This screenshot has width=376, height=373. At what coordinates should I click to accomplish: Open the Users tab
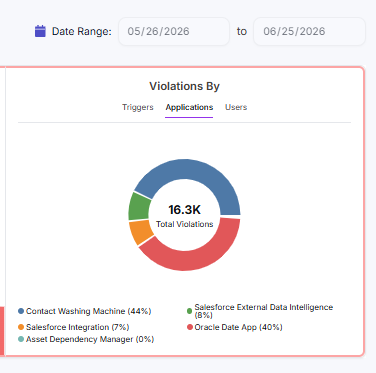click(236, 107)
